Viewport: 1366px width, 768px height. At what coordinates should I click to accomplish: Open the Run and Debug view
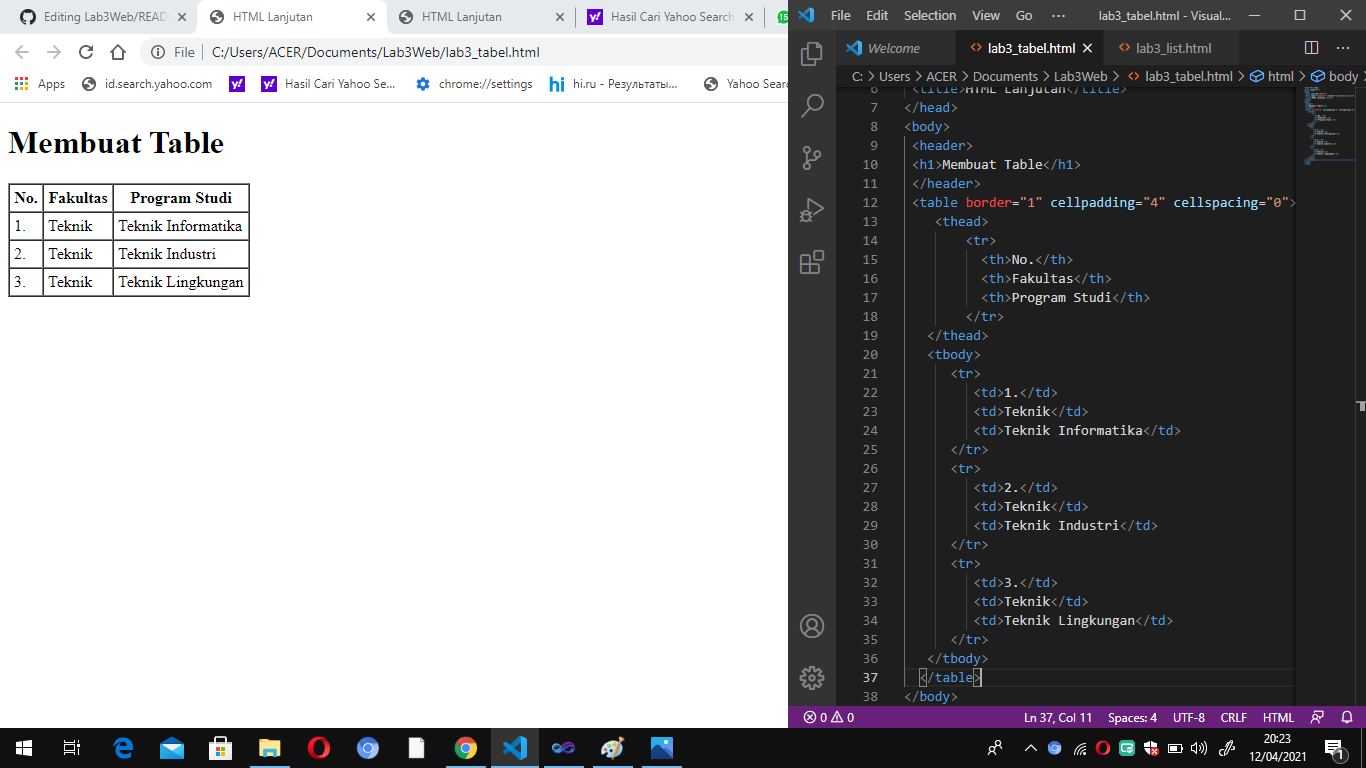tap(812, 210)
